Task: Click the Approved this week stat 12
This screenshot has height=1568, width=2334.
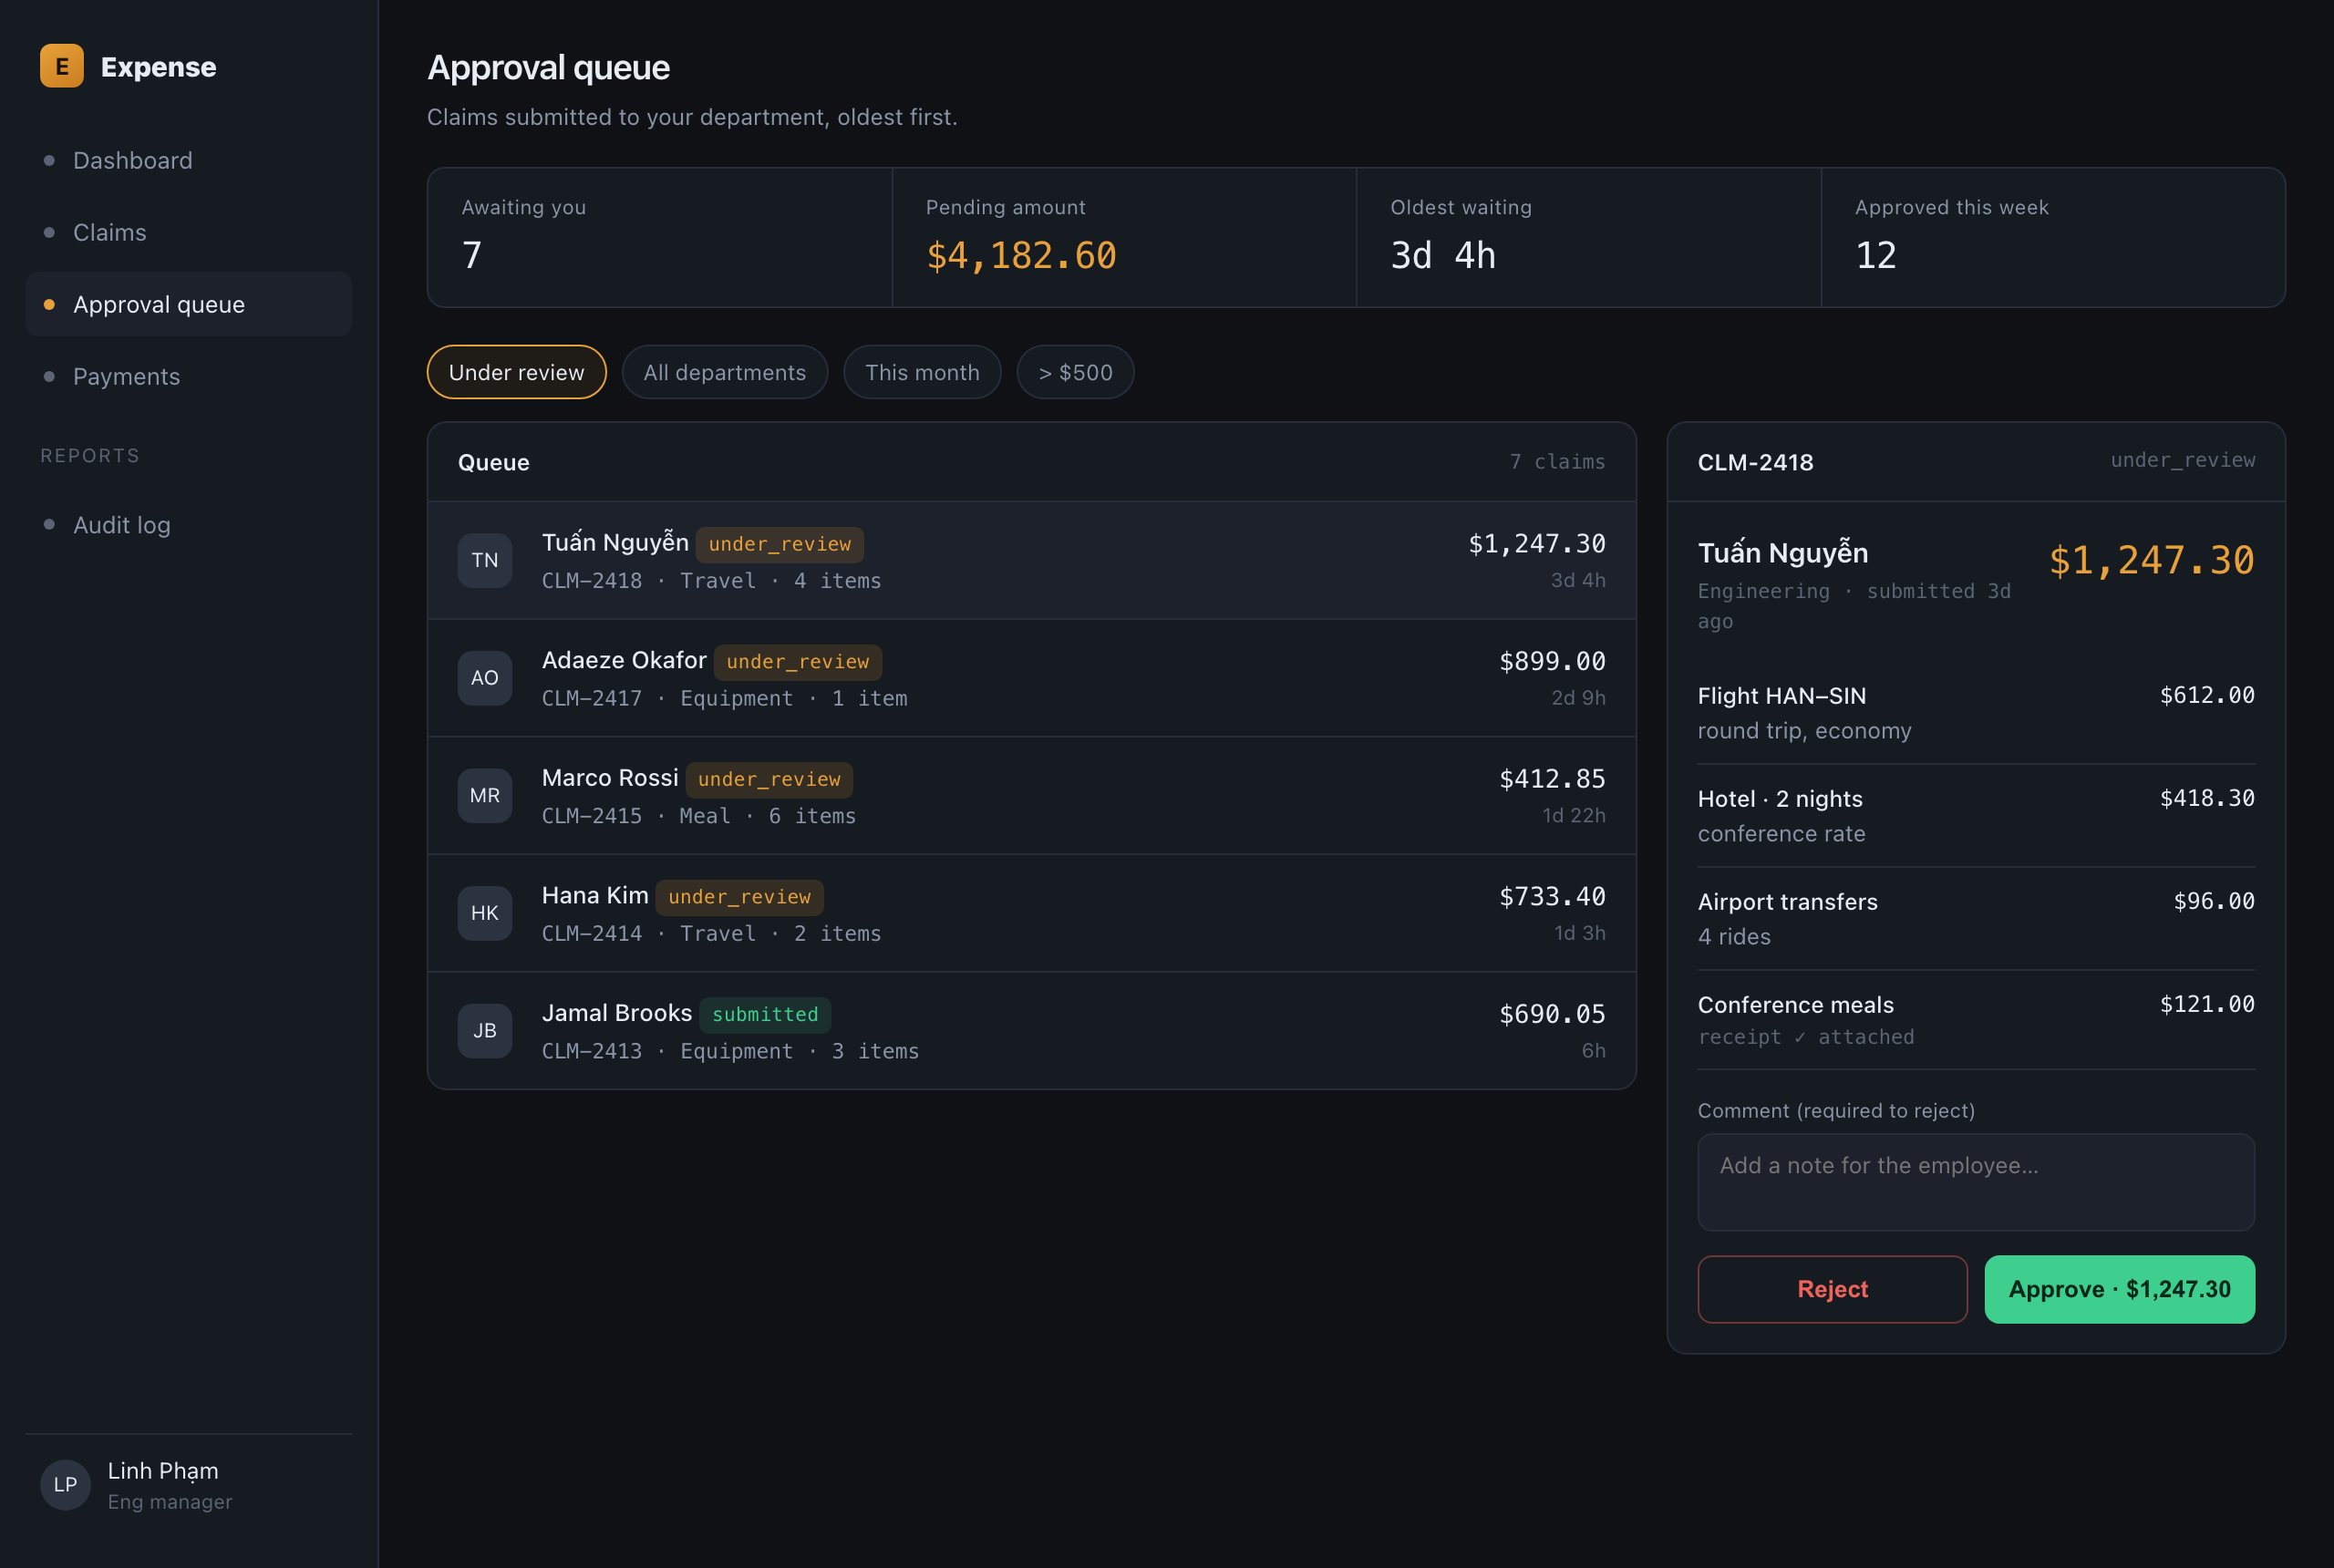Action: click(x=1876, y=256)
